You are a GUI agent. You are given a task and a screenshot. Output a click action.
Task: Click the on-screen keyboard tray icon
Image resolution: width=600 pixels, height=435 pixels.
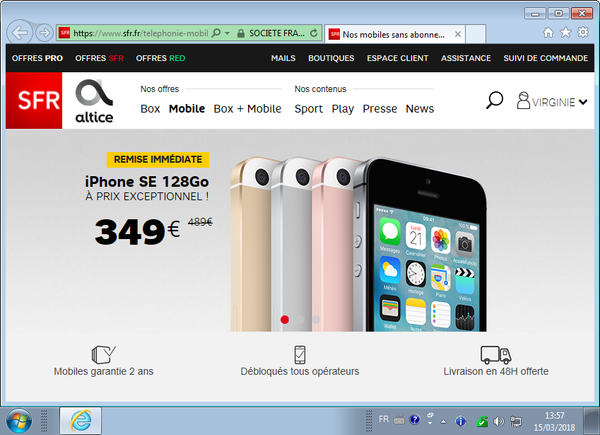point(399,420)
